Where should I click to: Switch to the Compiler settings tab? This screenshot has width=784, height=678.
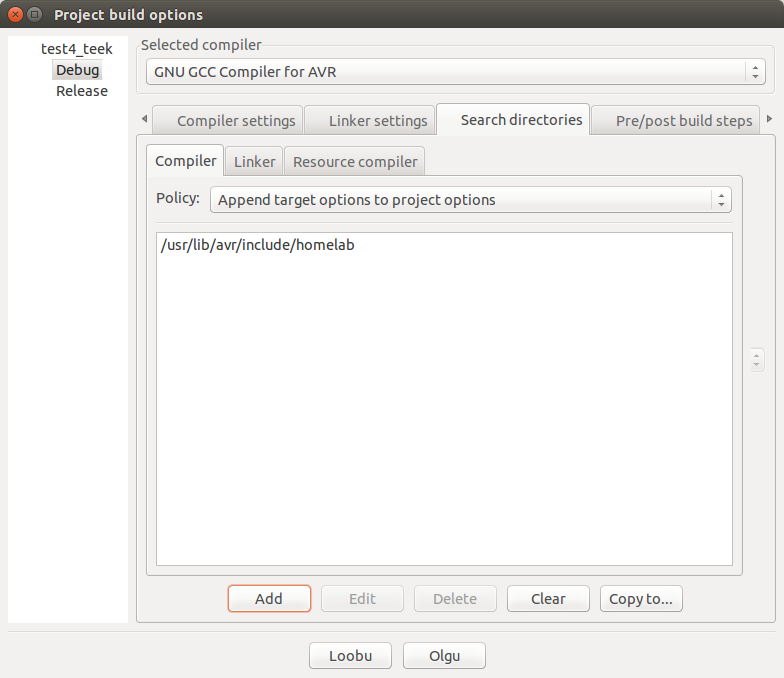click(x=236, y=121)
